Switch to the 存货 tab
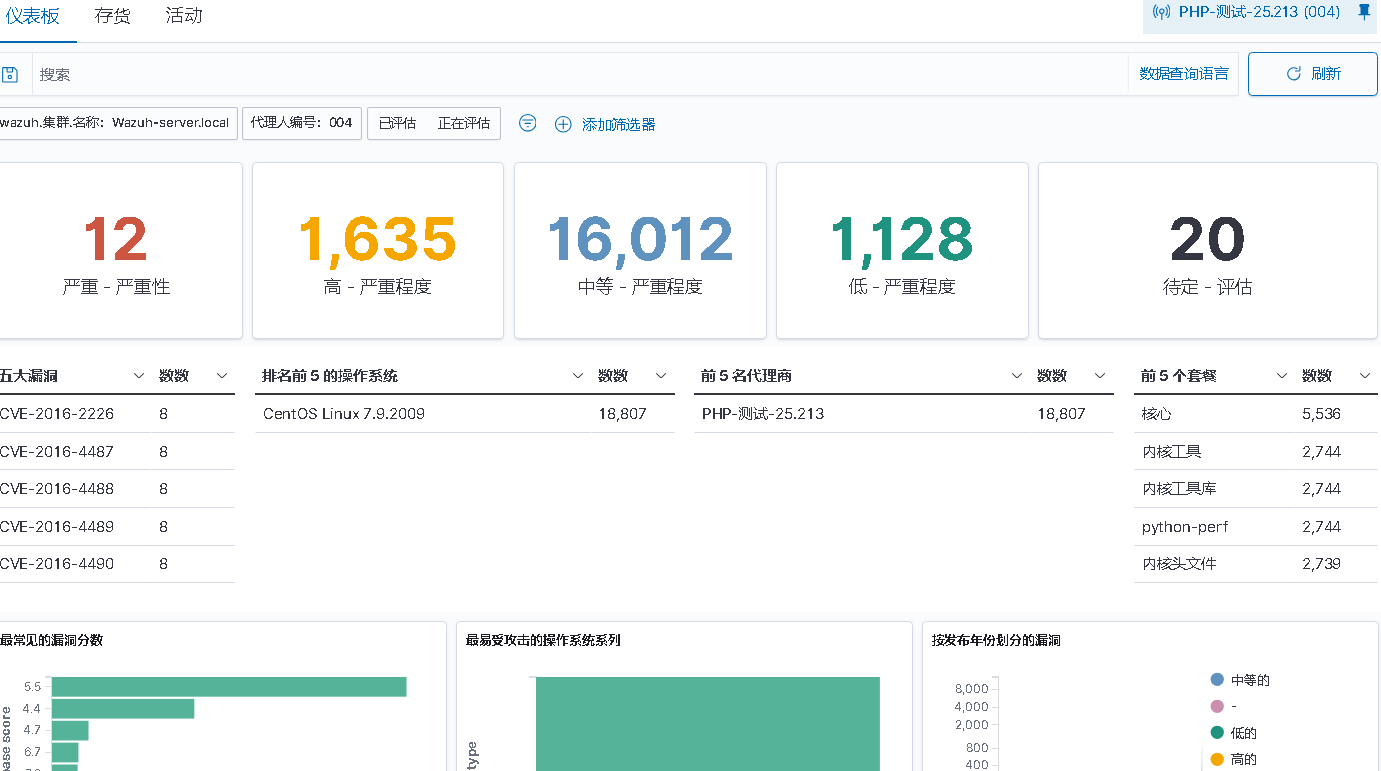 pyautogui.click(x=113, y=16)
